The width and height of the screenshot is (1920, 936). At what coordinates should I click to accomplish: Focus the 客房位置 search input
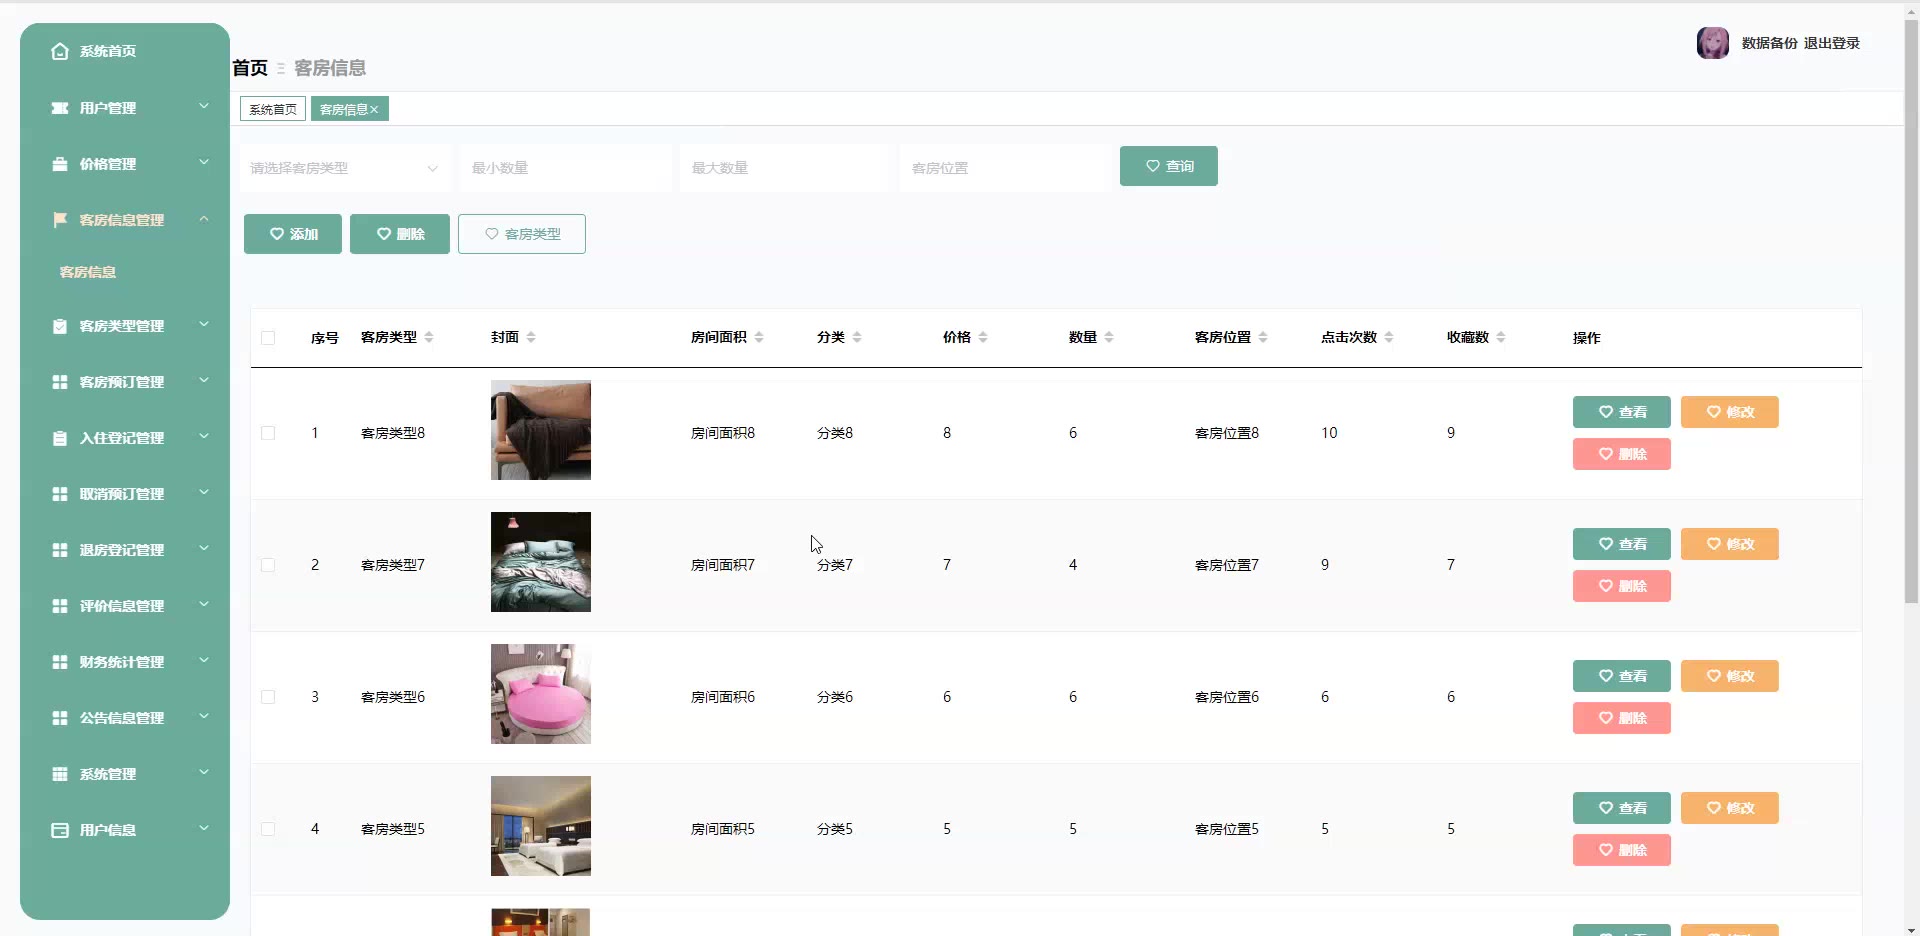coord(1005,168)
